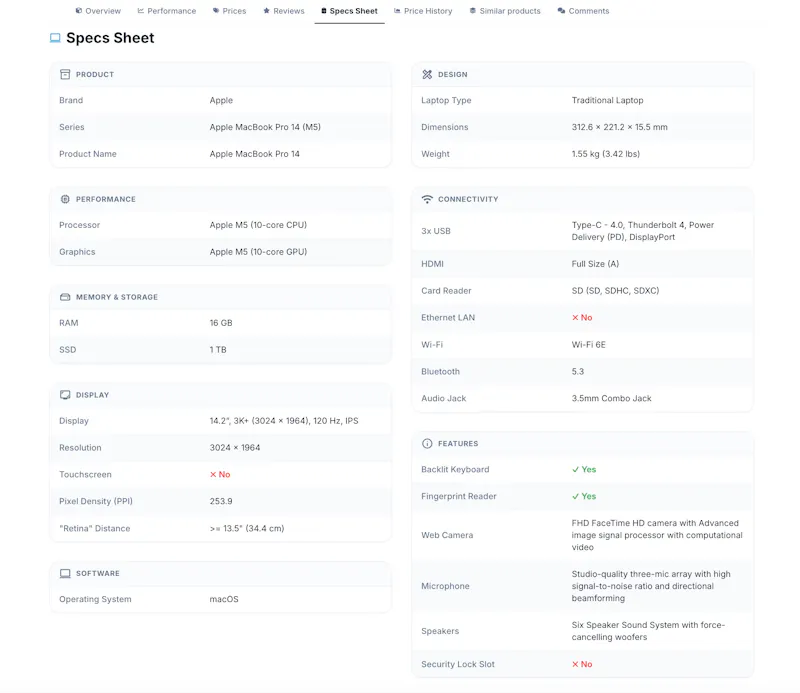Image resolution: width=800 pixels, height=693 pixels.
Task: Click the Card Reader value 'SD (SD, SDHC, SDXC)'
Action: pos(615,291)
